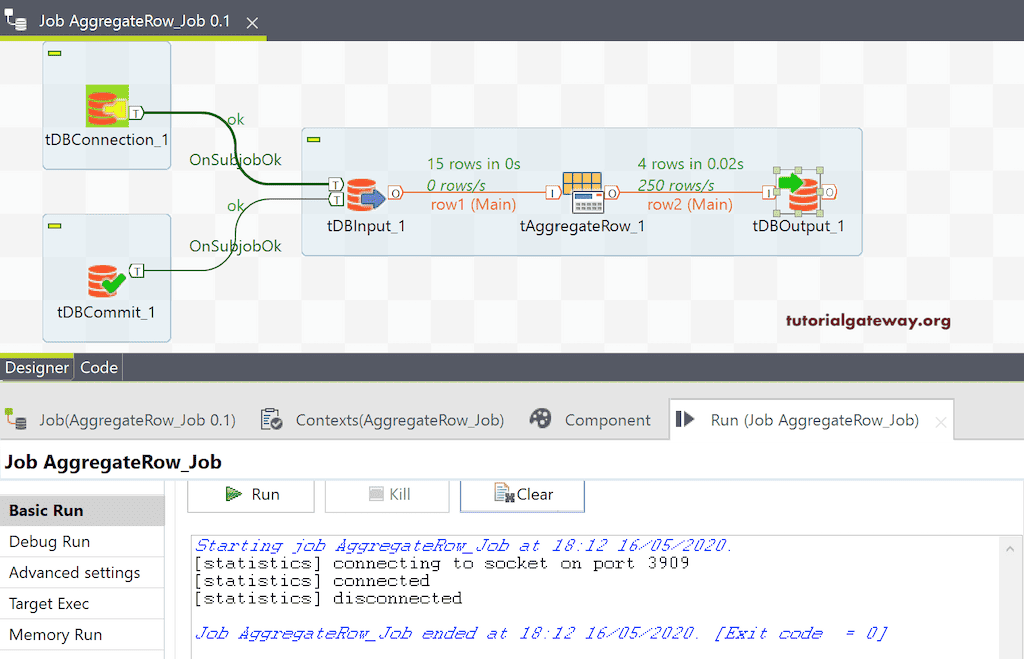Image resolution: width=1024 pixels, height=659 pixels.
Task: Click the Component view palette icon
Action: (541, 419)
